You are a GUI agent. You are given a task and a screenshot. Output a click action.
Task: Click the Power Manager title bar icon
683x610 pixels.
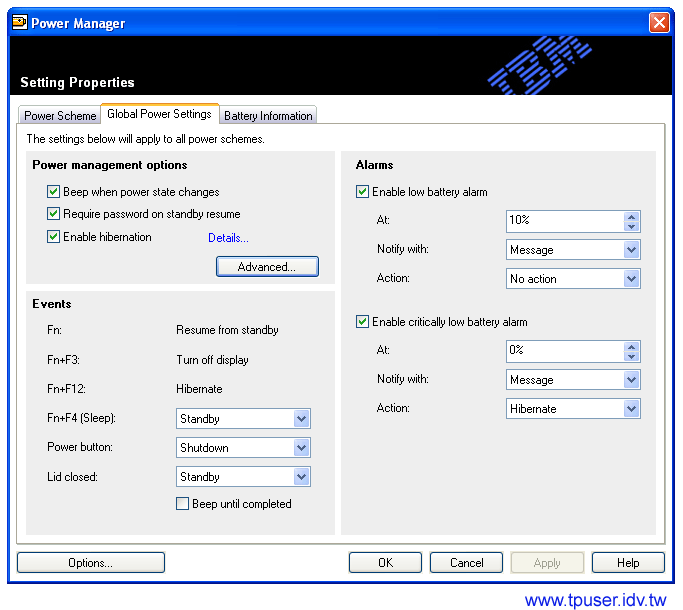tap(19, 23)
